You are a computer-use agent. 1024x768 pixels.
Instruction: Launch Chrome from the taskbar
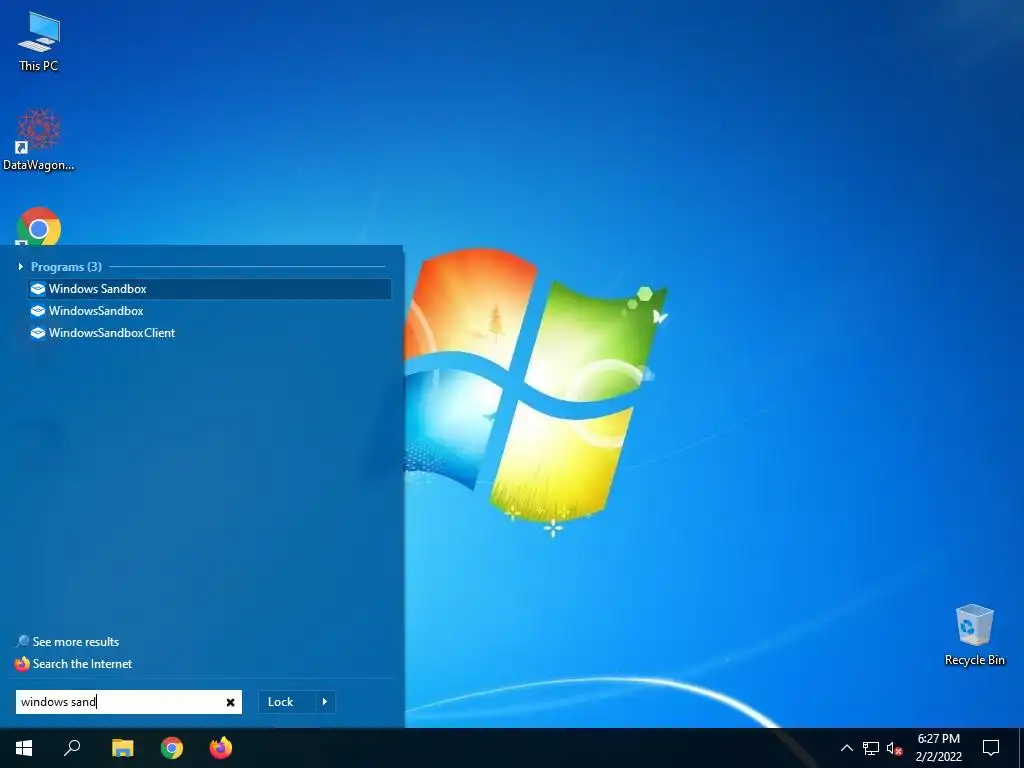tap(172, 748)
